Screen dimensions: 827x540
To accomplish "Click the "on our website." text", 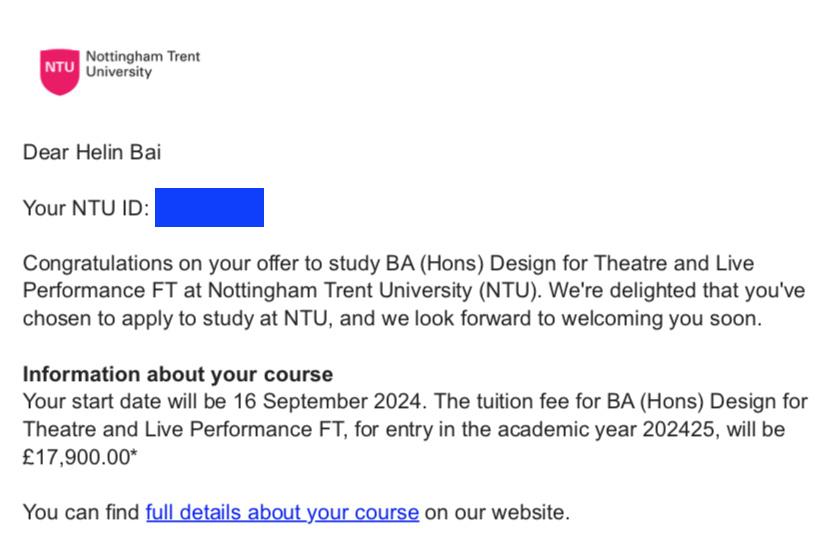I will (497, 513).
